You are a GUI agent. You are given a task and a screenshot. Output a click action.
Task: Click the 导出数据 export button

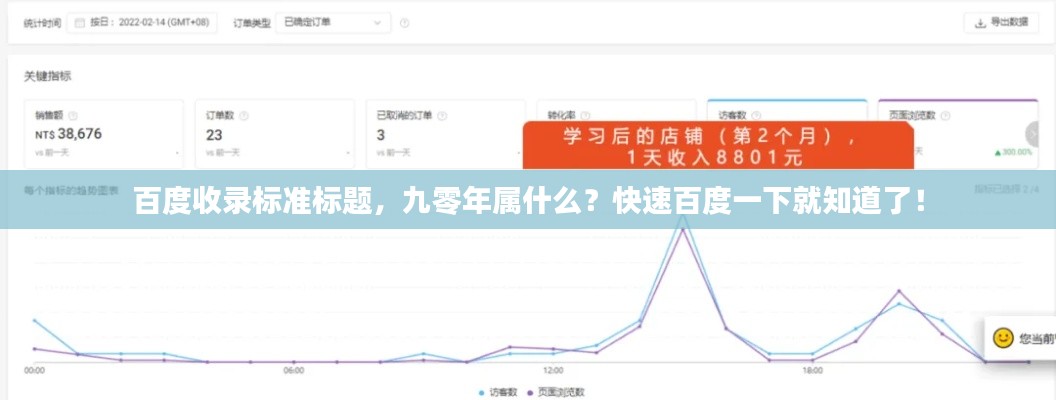pos(1001,22)
